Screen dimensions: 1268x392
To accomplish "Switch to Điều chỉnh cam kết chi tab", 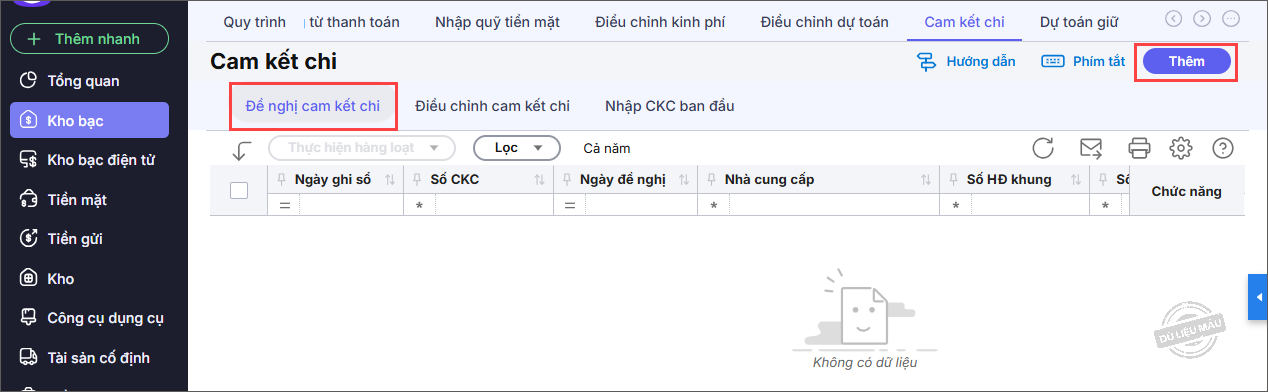I will [x=492, y=106].
